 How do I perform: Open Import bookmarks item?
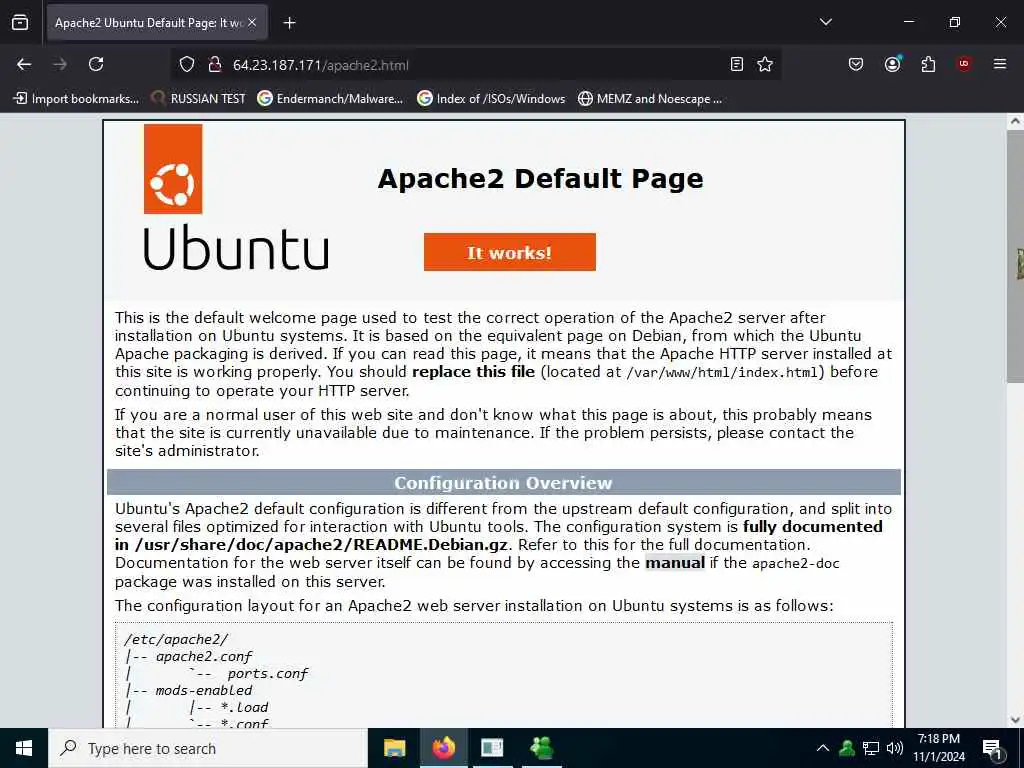76,99
